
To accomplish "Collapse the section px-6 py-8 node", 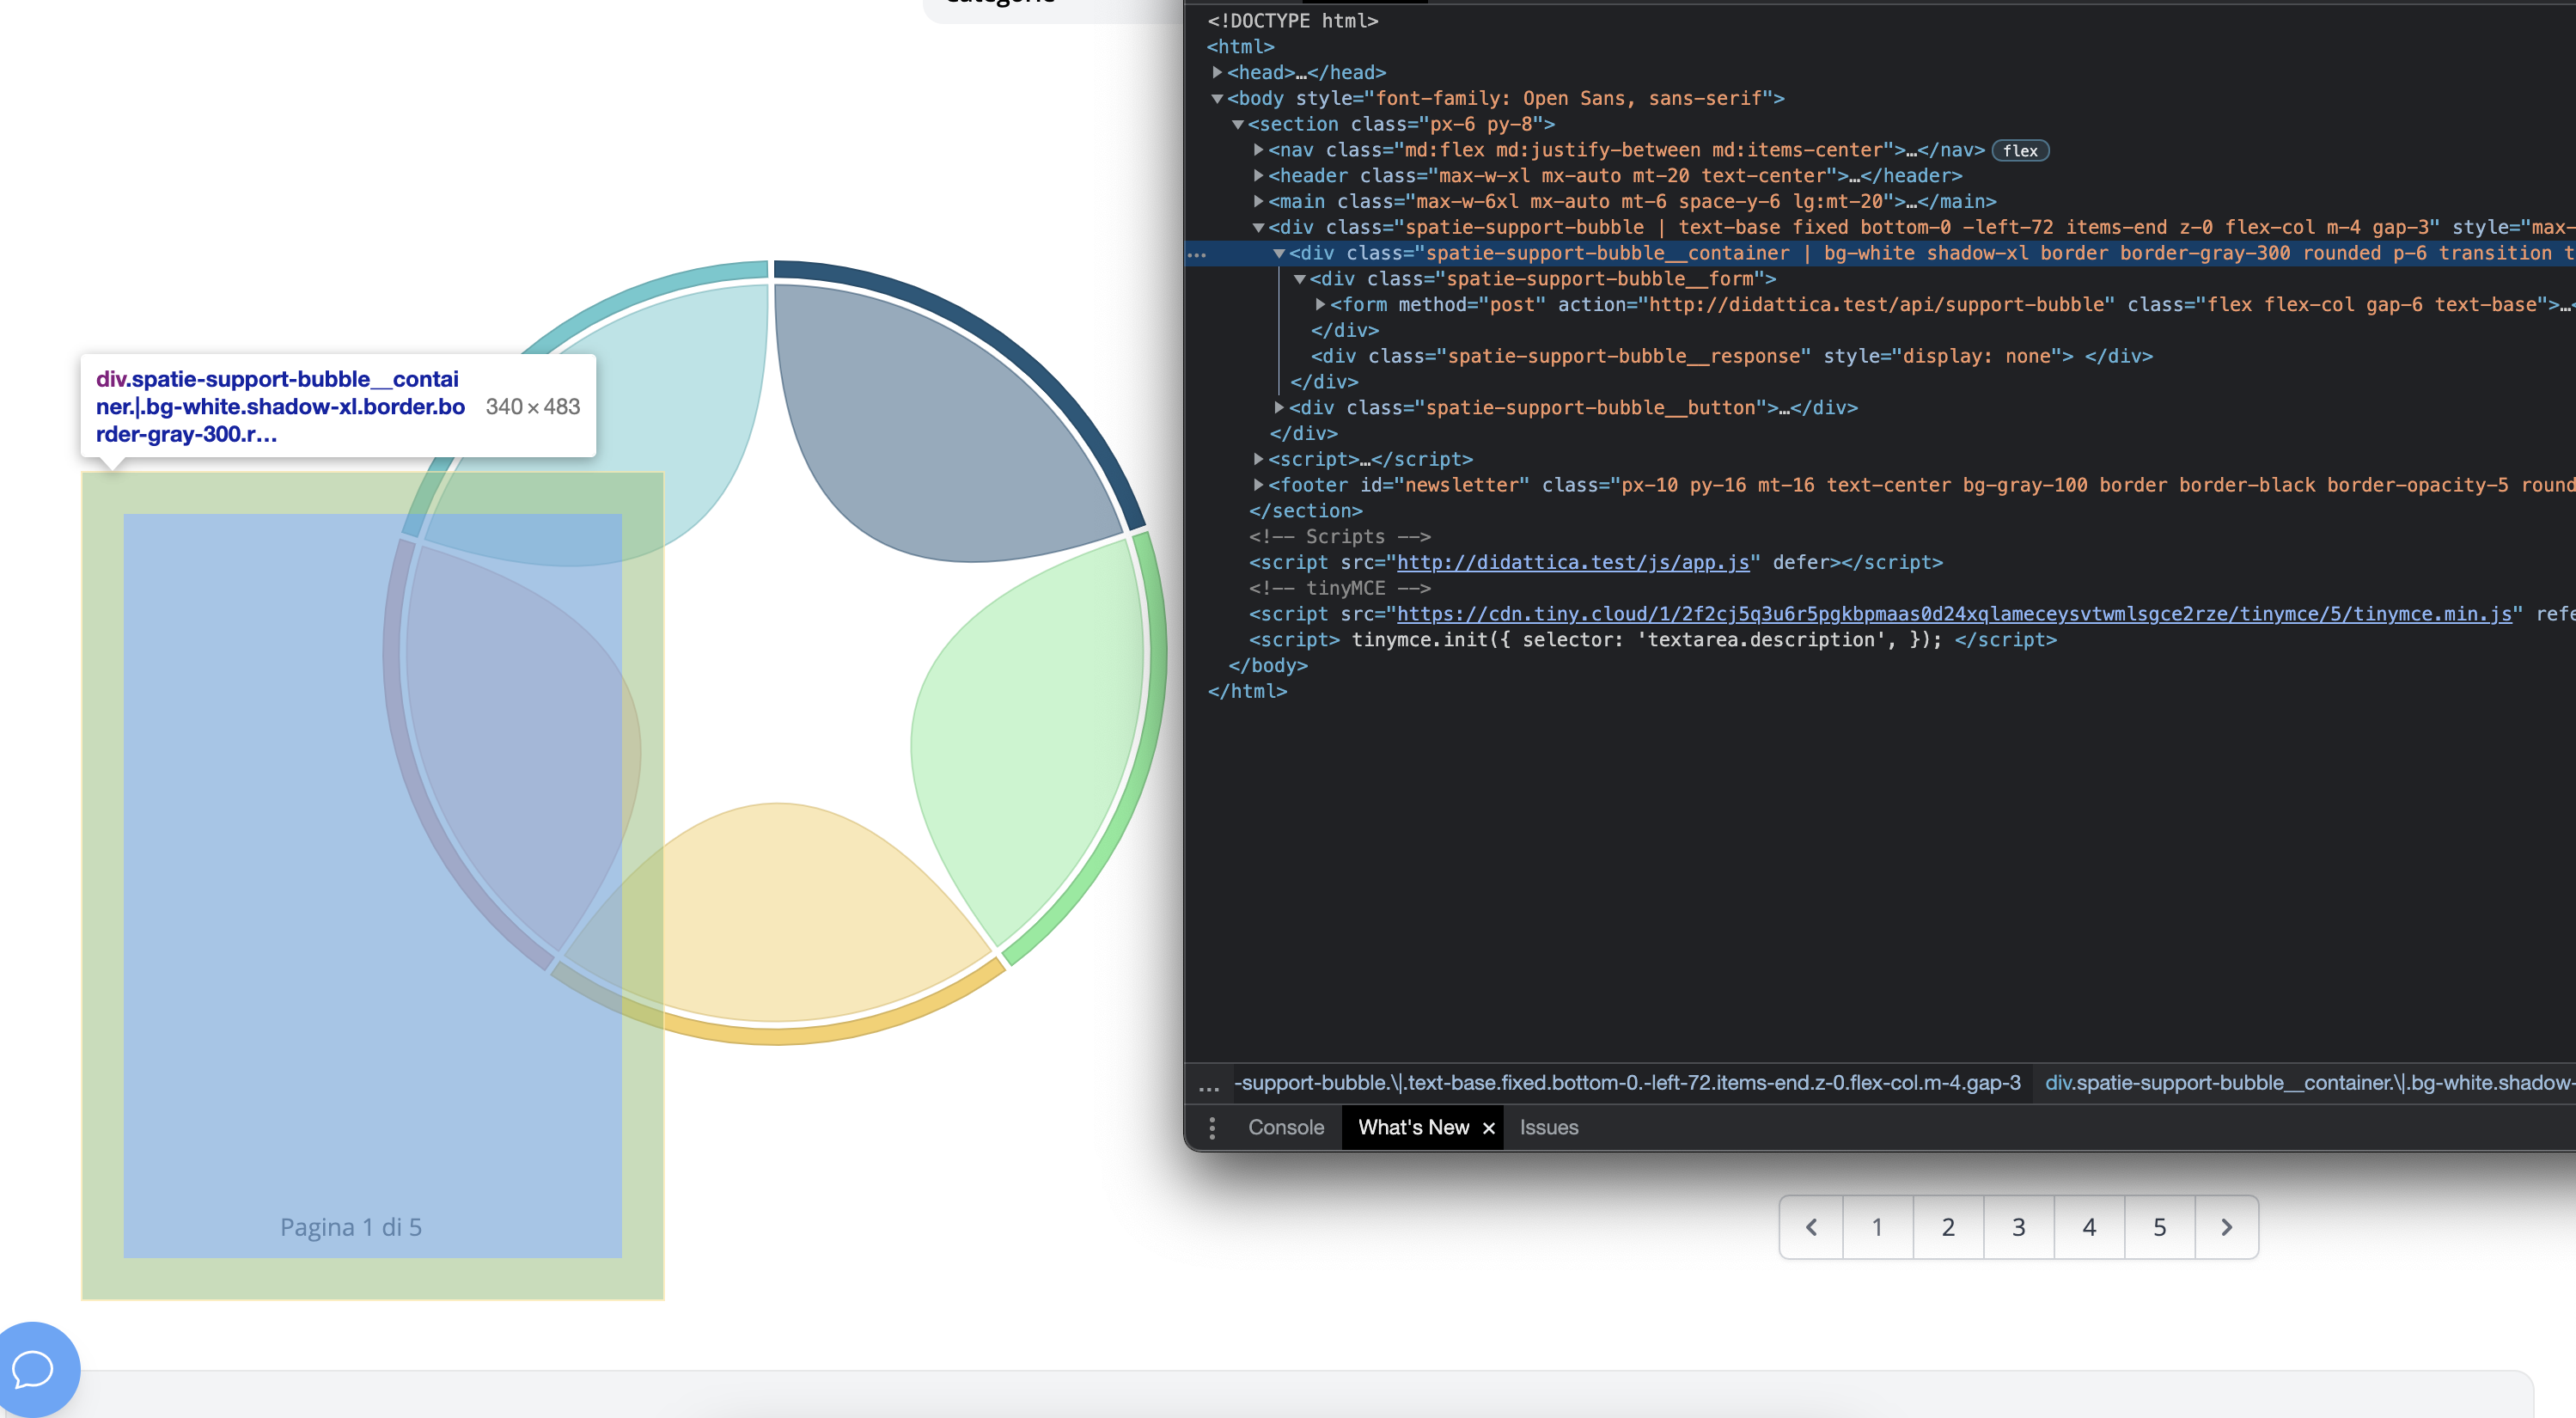I will [1238, 124].
